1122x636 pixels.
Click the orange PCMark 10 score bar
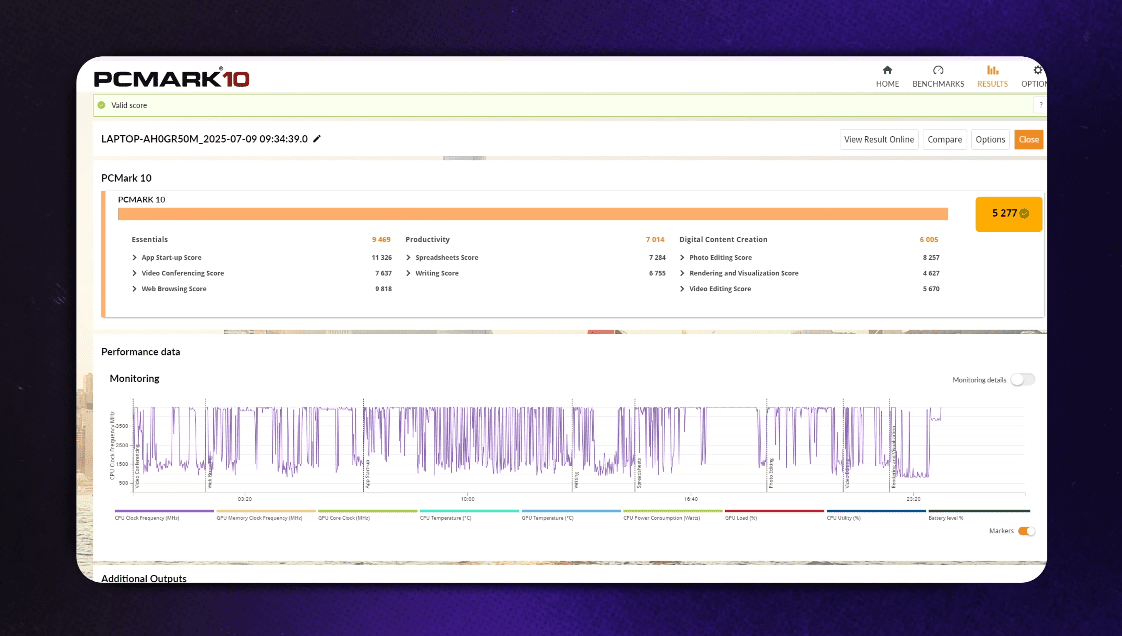click(532, 214)
